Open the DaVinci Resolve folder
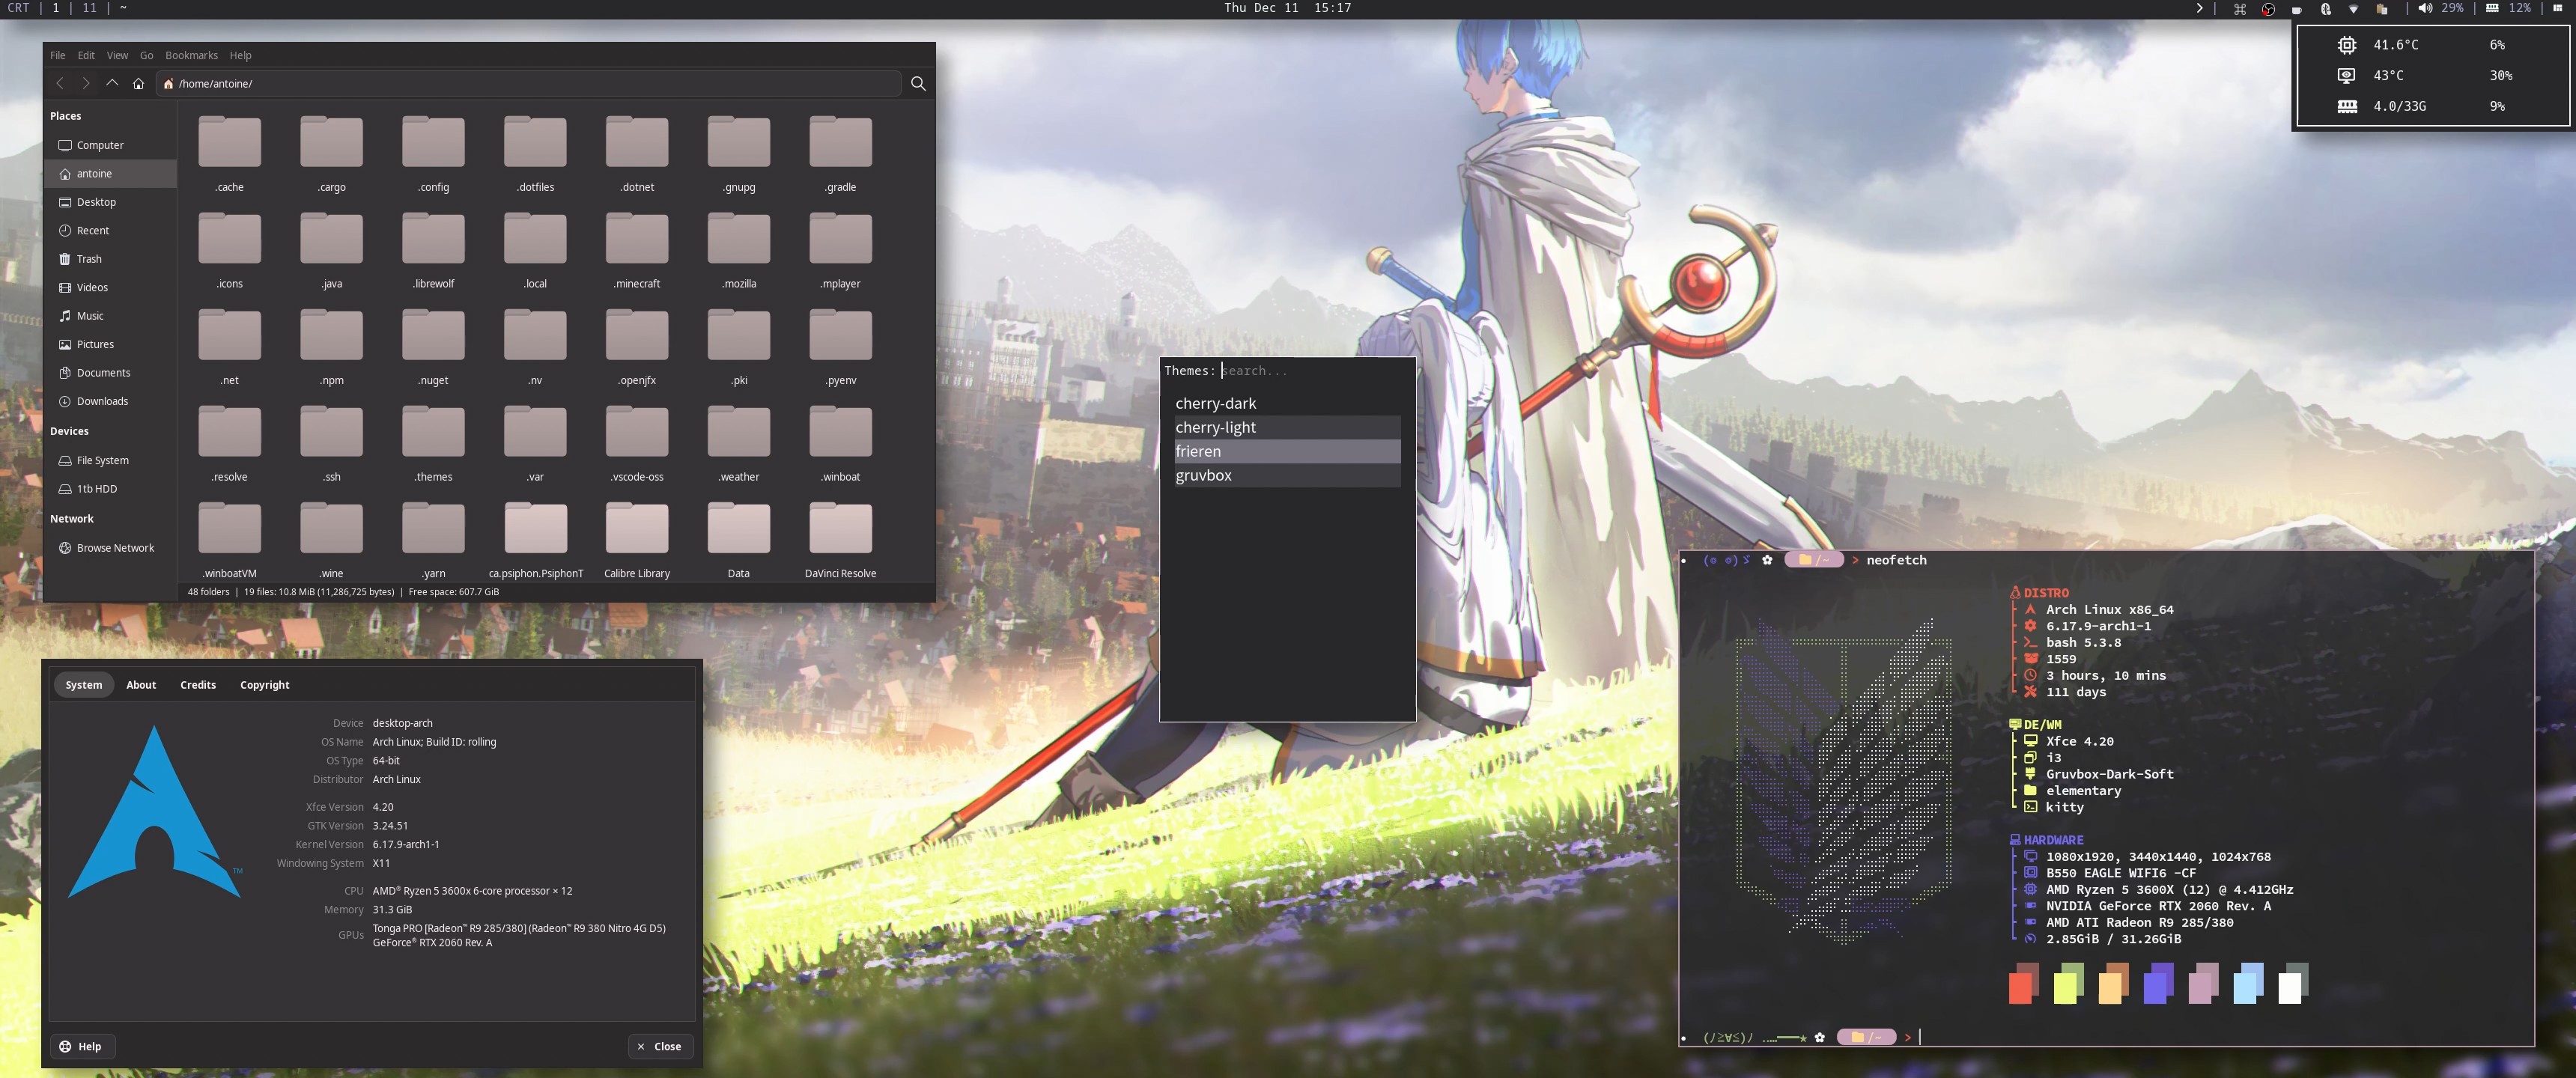 [x=840, y=540]
